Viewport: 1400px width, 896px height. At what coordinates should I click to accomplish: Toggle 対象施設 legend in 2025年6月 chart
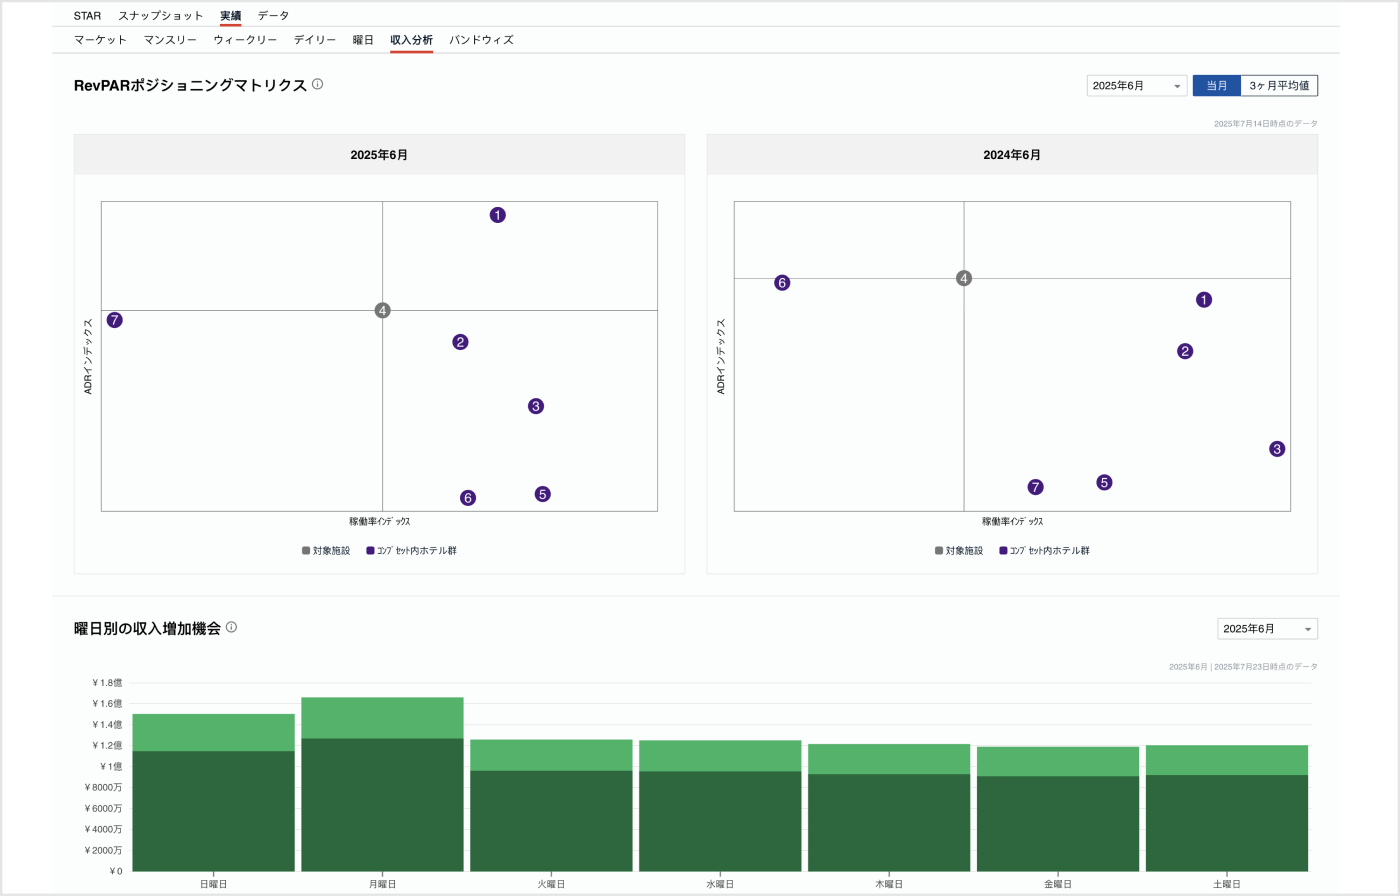click(326, 551)
